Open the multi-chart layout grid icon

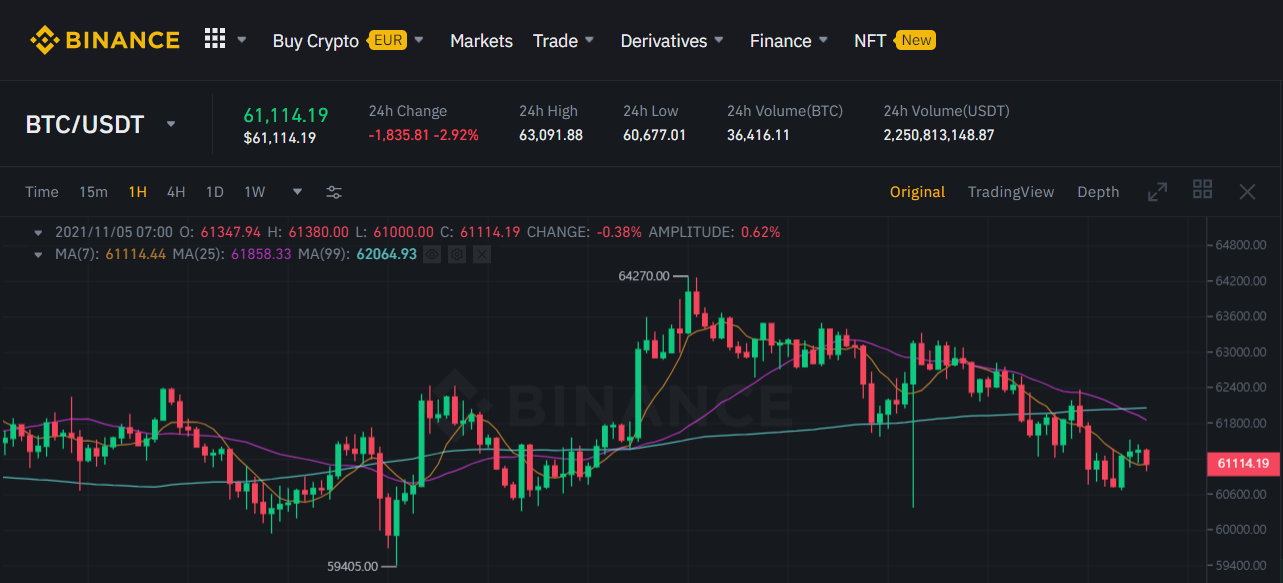[1203, 189]
